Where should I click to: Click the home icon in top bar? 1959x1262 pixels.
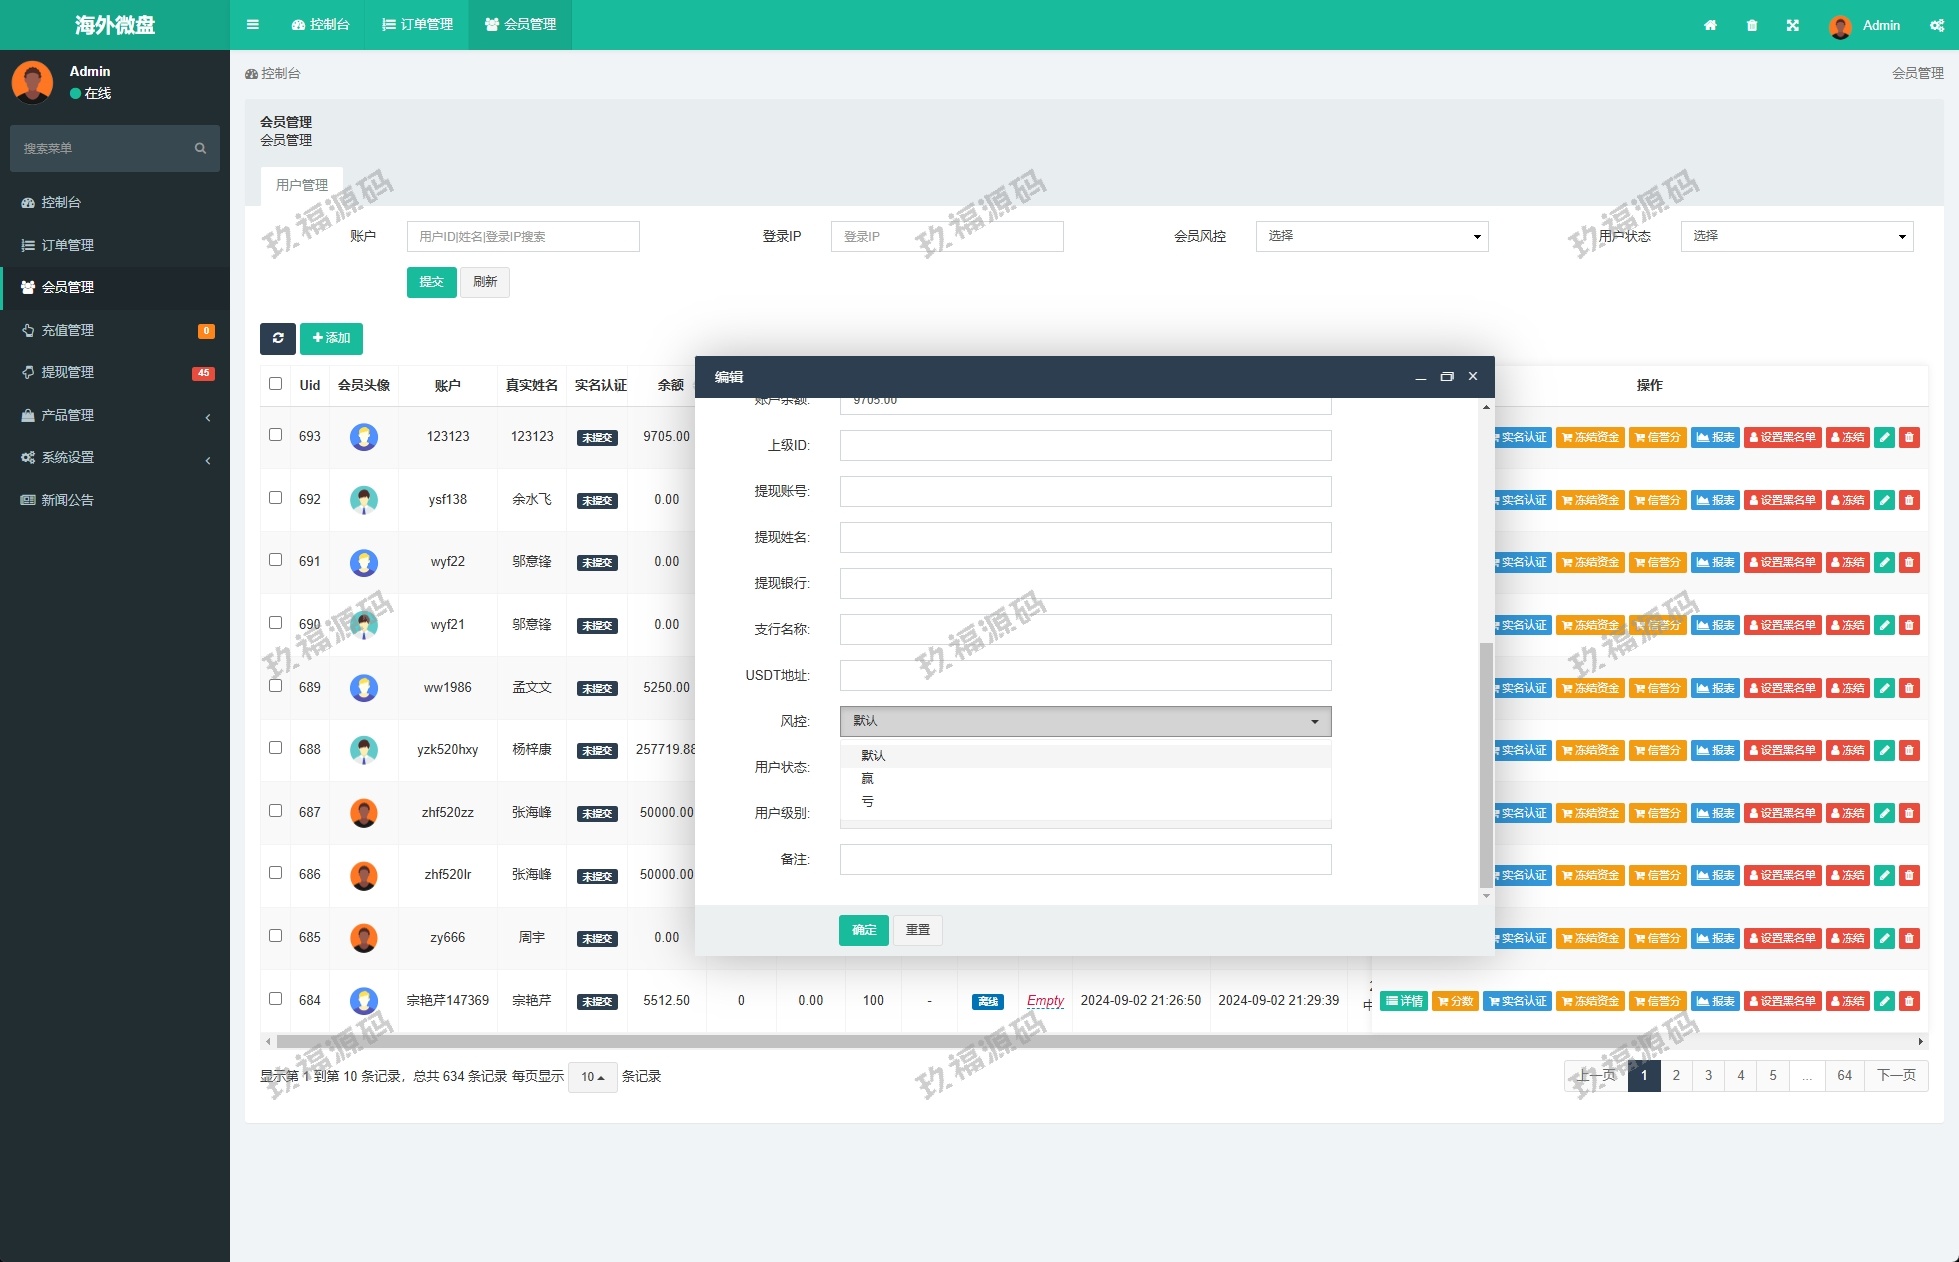[x=1710, y=25]
